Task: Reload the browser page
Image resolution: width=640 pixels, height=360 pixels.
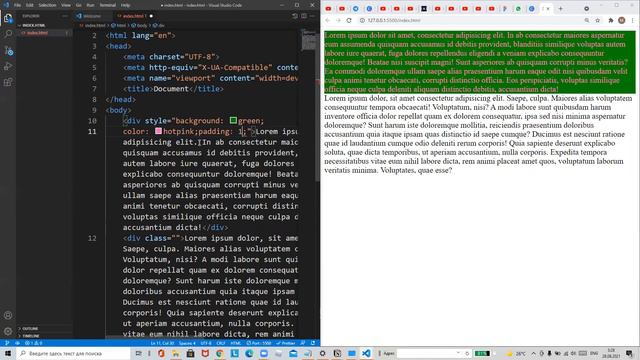Action: (349, 20)
